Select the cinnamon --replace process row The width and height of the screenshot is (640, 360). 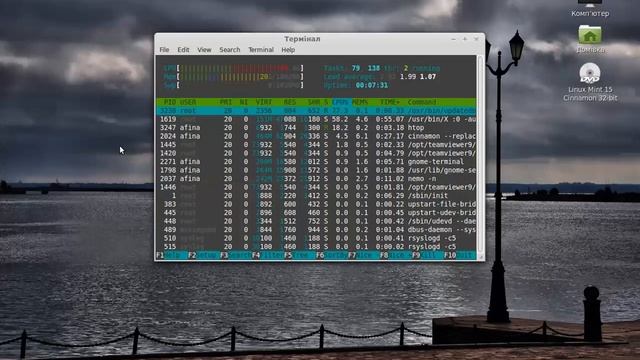click(x=316, y=136)
